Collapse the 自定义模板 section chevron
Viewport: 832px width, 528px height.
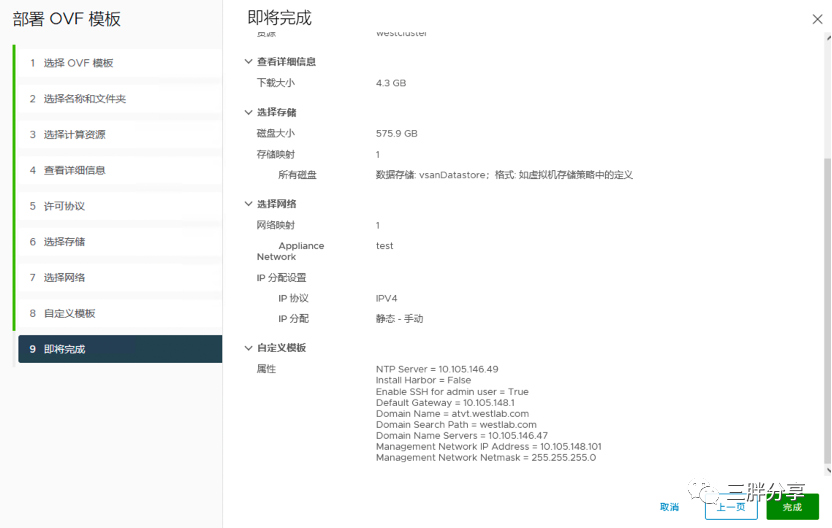[248, 348]
